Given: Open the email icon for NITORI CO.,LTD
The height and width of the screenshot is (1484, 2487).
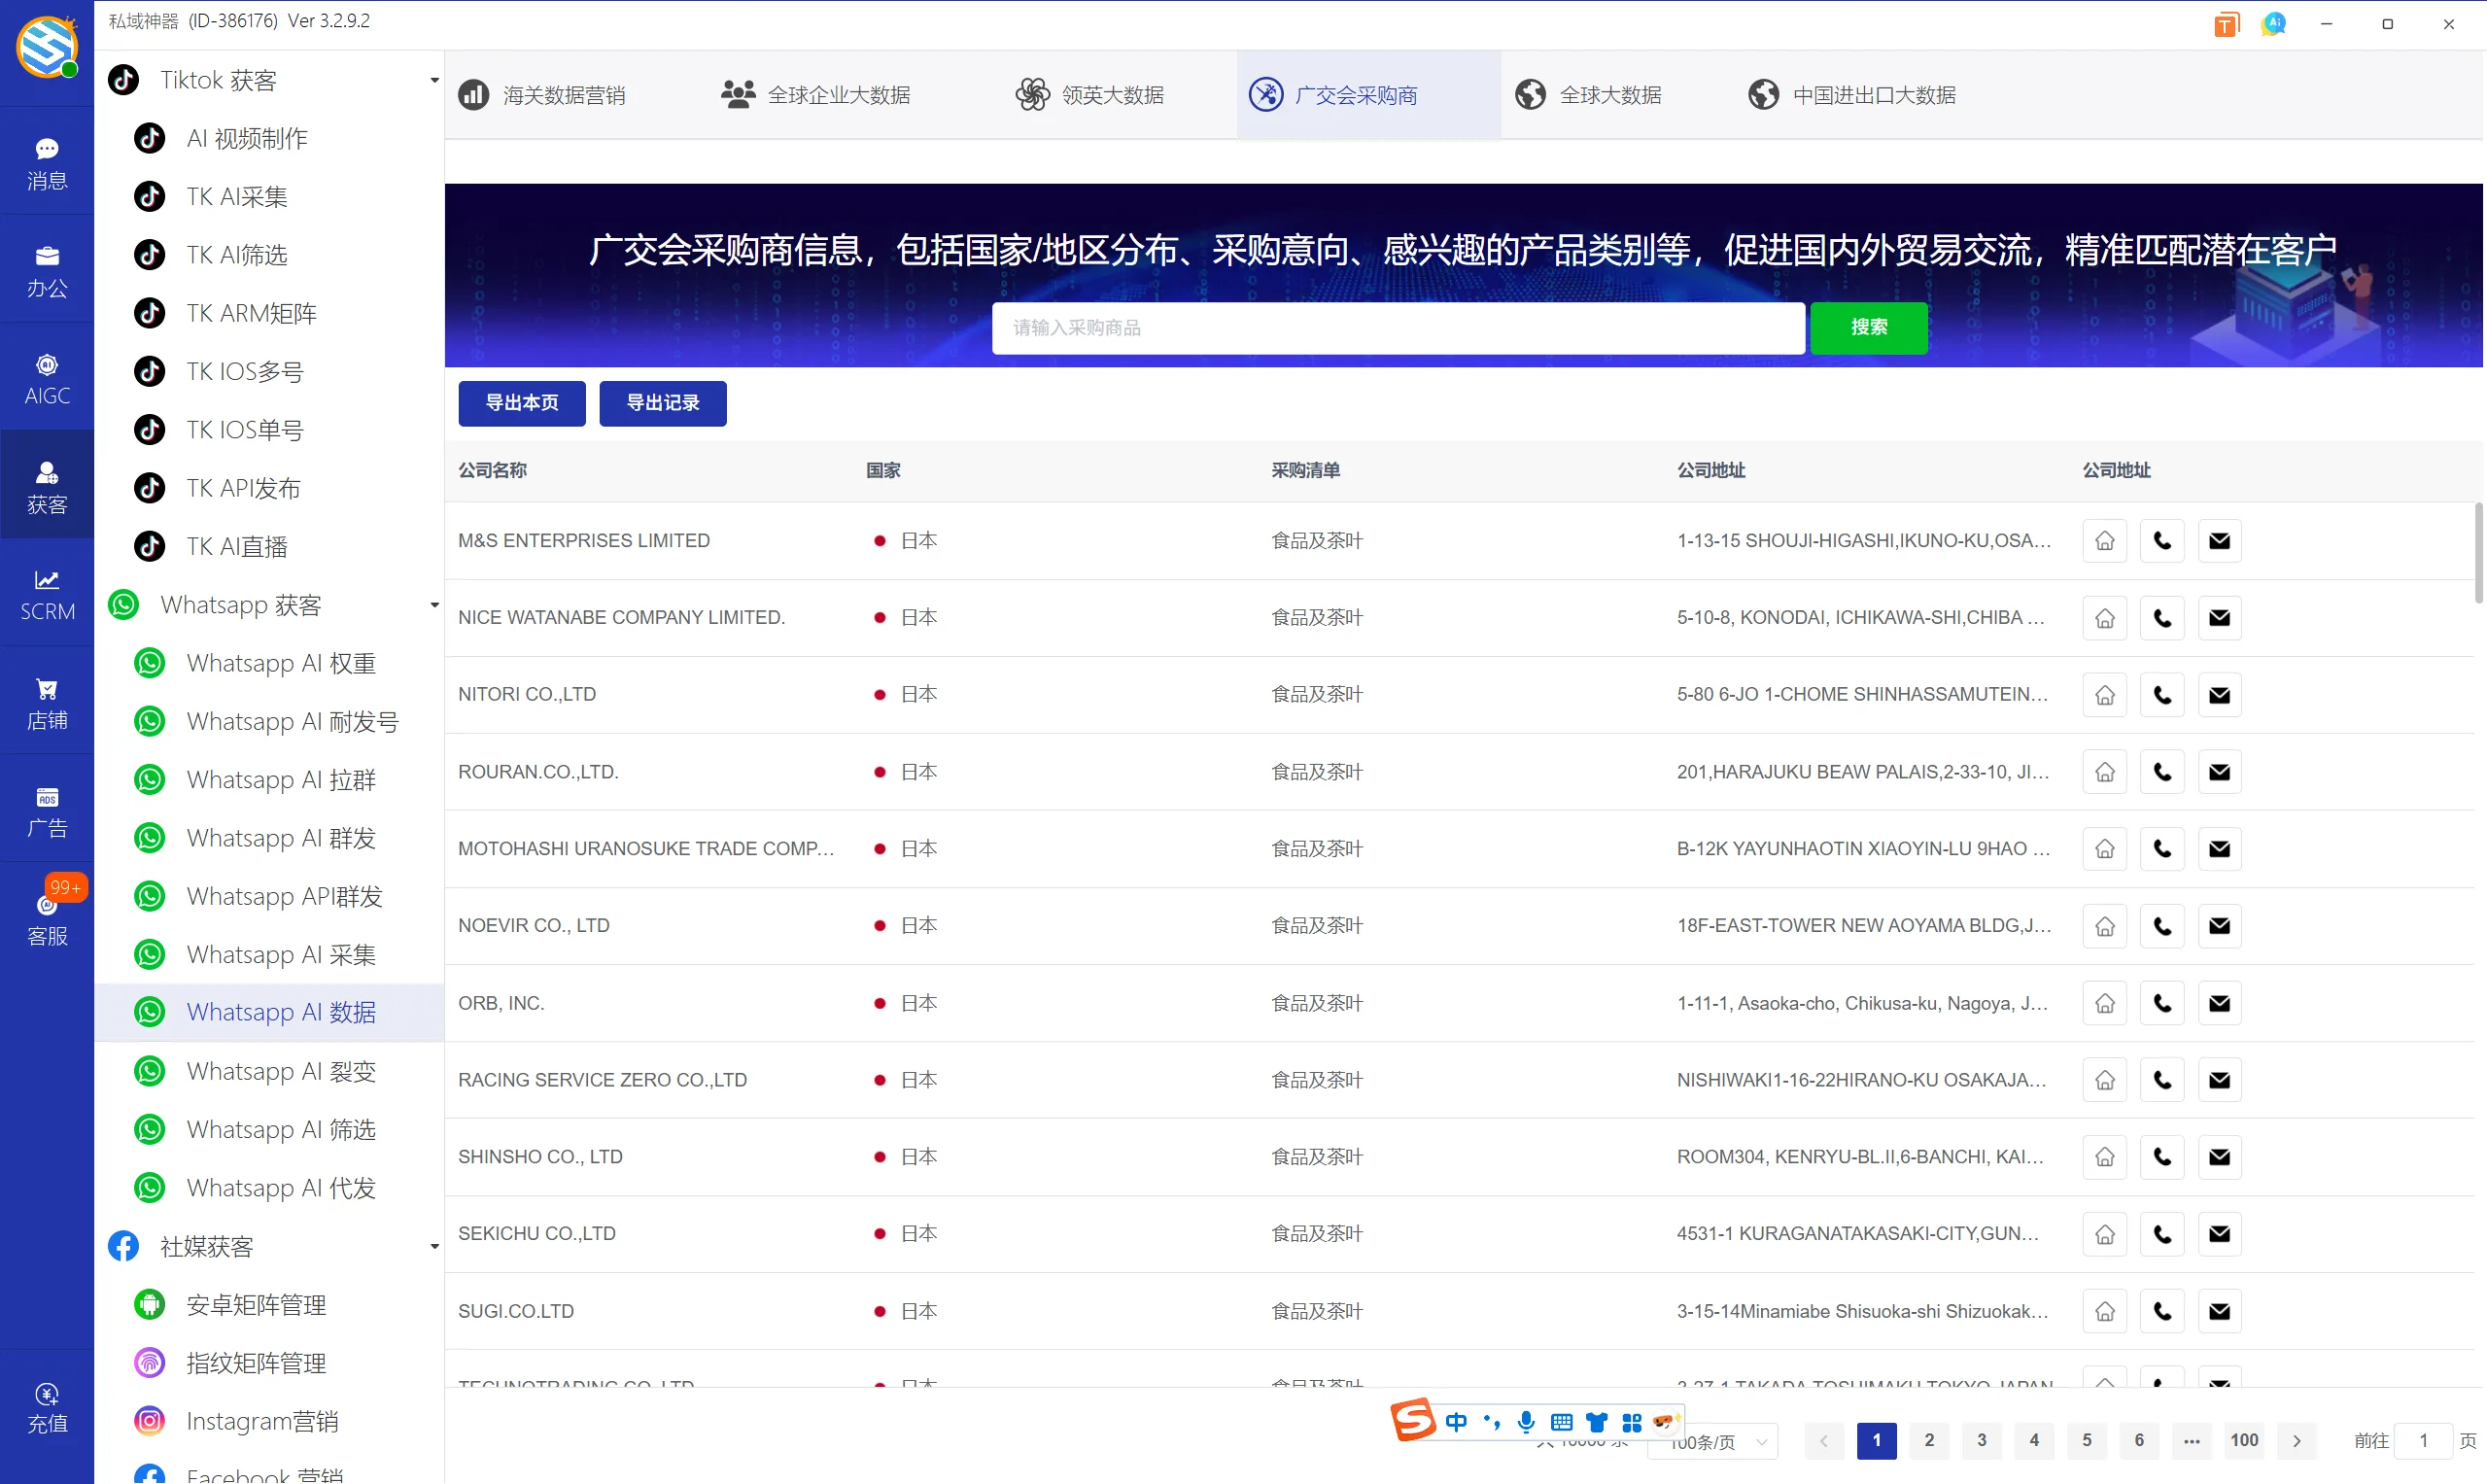Looking at the screenshot, I should click(2219, 694).
